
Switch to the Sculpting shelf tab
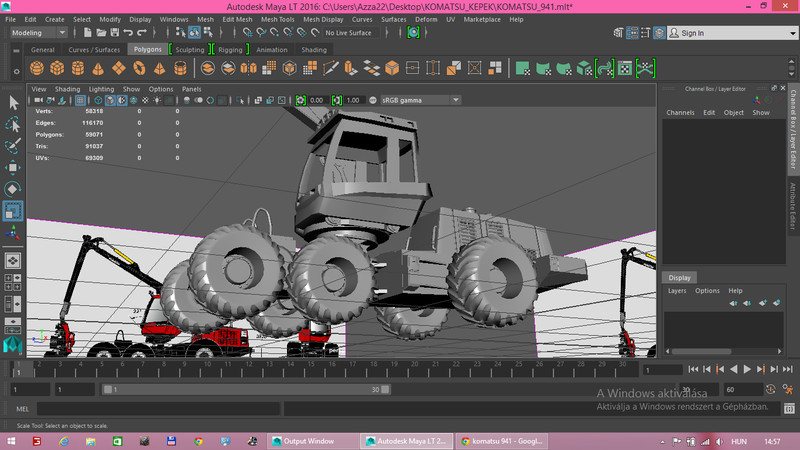[190, 49]
